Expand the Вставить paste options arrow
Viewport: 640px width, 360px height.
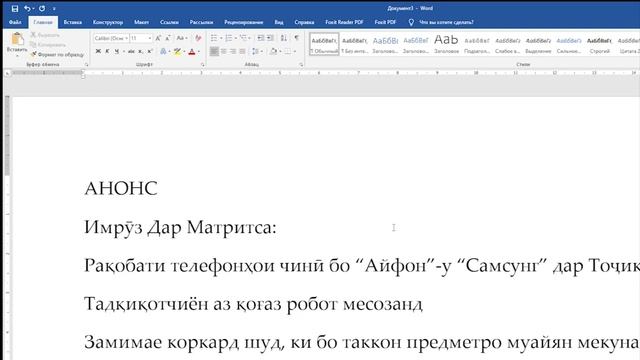pyautogui.click(x=17, y=55)
